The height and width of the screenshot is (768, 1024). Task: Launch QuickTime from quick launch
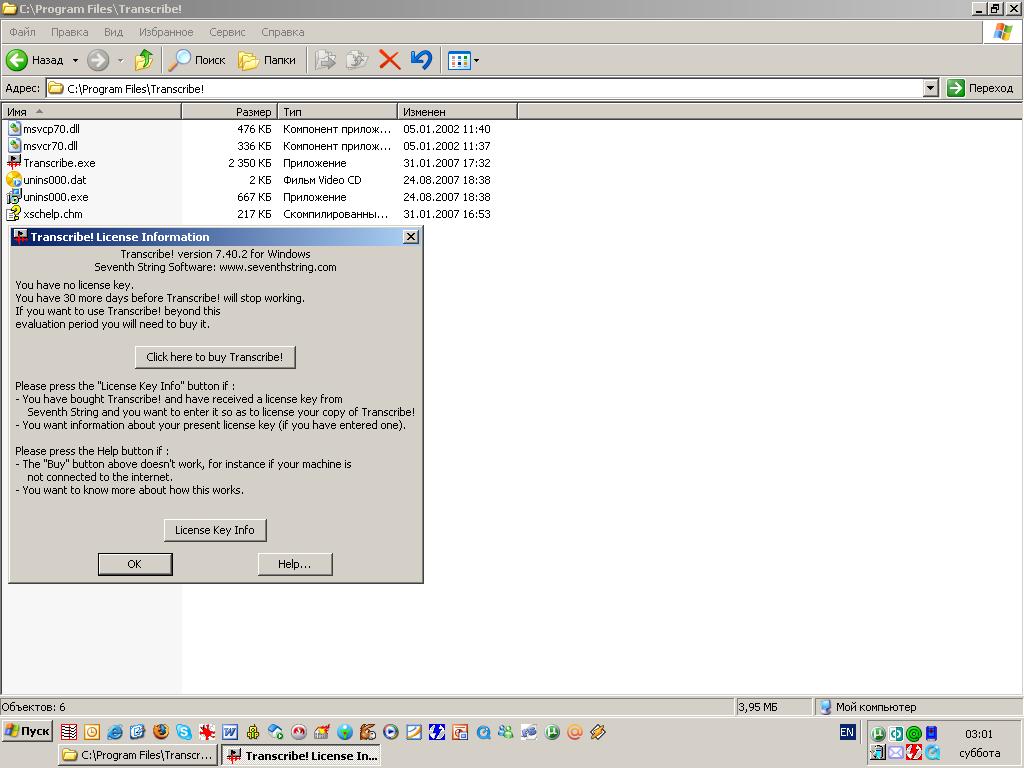tap(483, 732)
